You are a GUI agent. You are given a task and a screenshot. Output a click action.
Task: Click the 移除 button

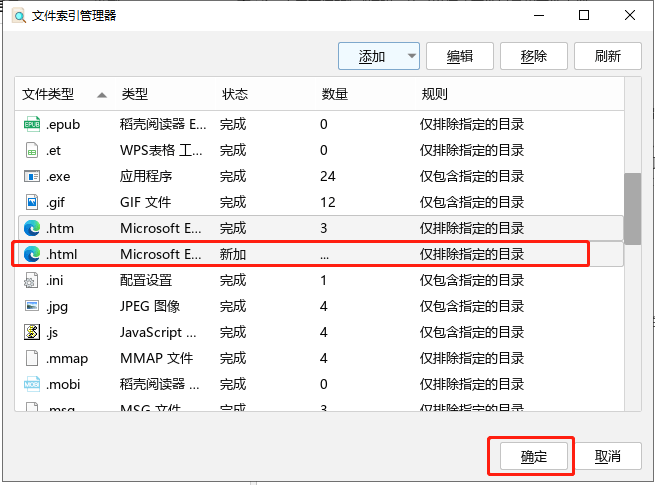coord(533,56)
